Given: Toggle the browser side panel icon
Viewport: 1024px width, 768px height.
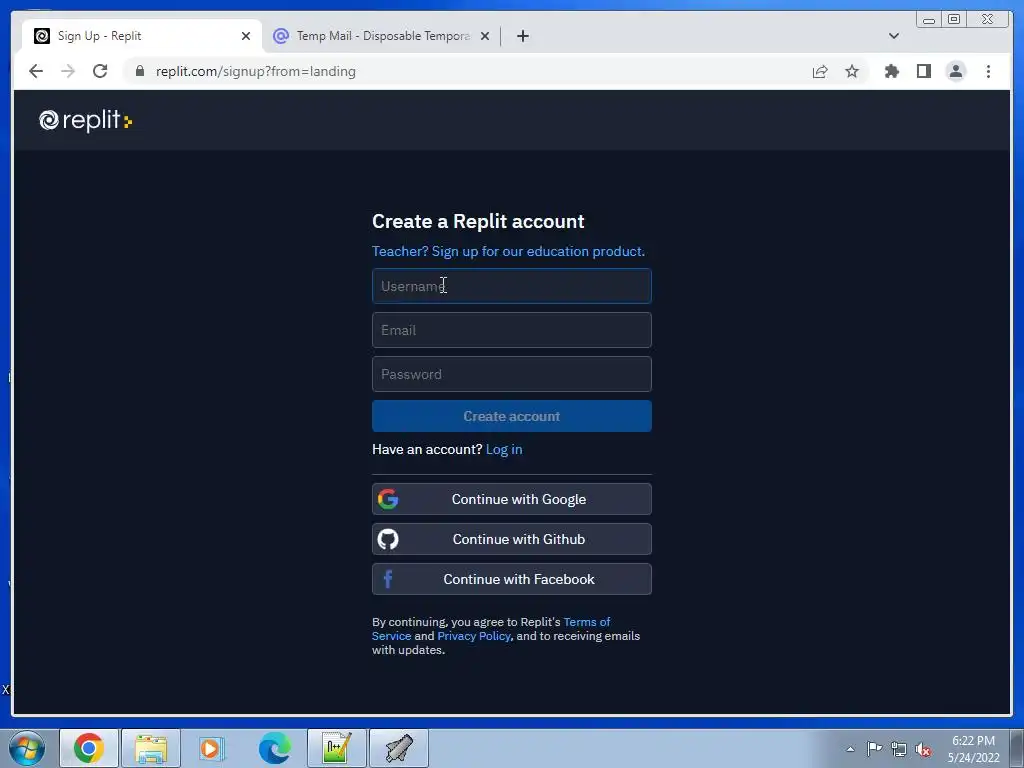Looking at the screenshot, I should pos(923,71).
